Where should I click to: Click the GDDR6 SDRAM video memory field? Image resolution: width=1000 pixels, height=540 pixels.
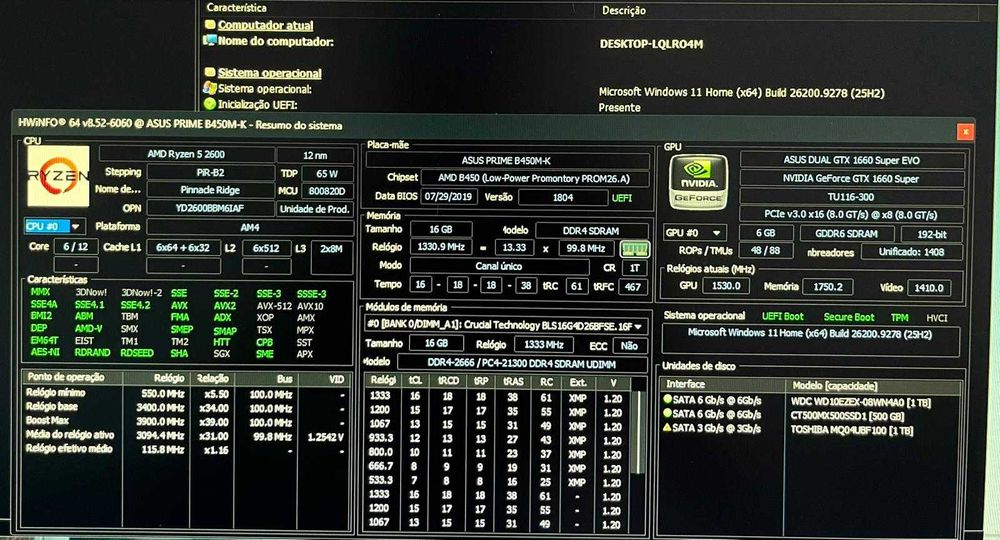[x=846, y=233]
